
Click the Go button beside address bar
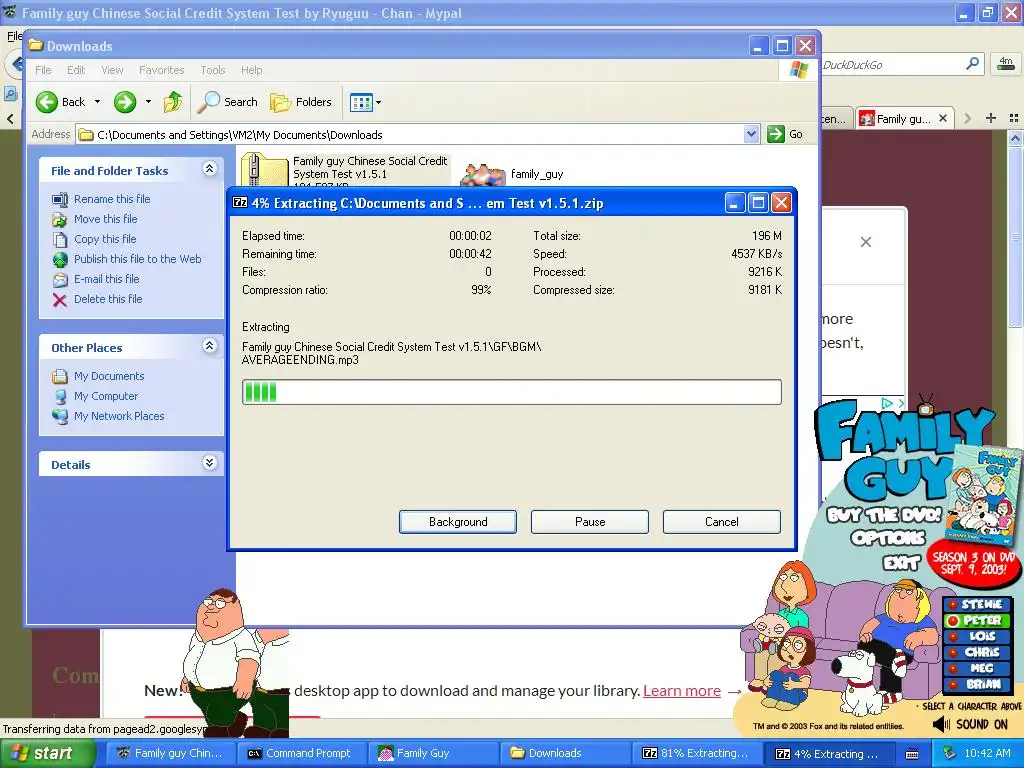tap(786, 134)
